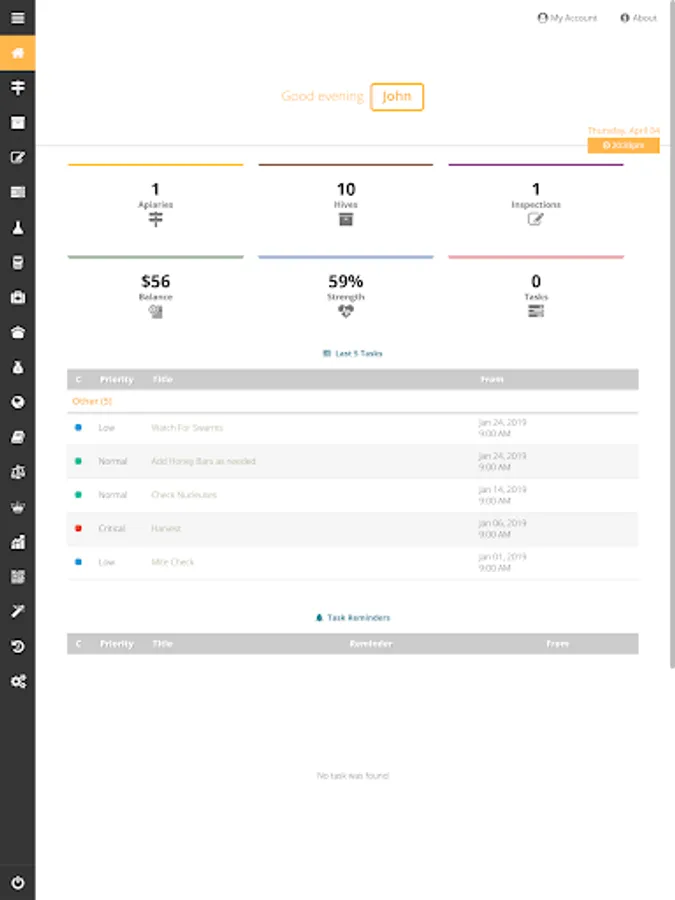675x900 pixels.
Task: Click the green dot on Check Nucleuses row
Action: point(78,494)
